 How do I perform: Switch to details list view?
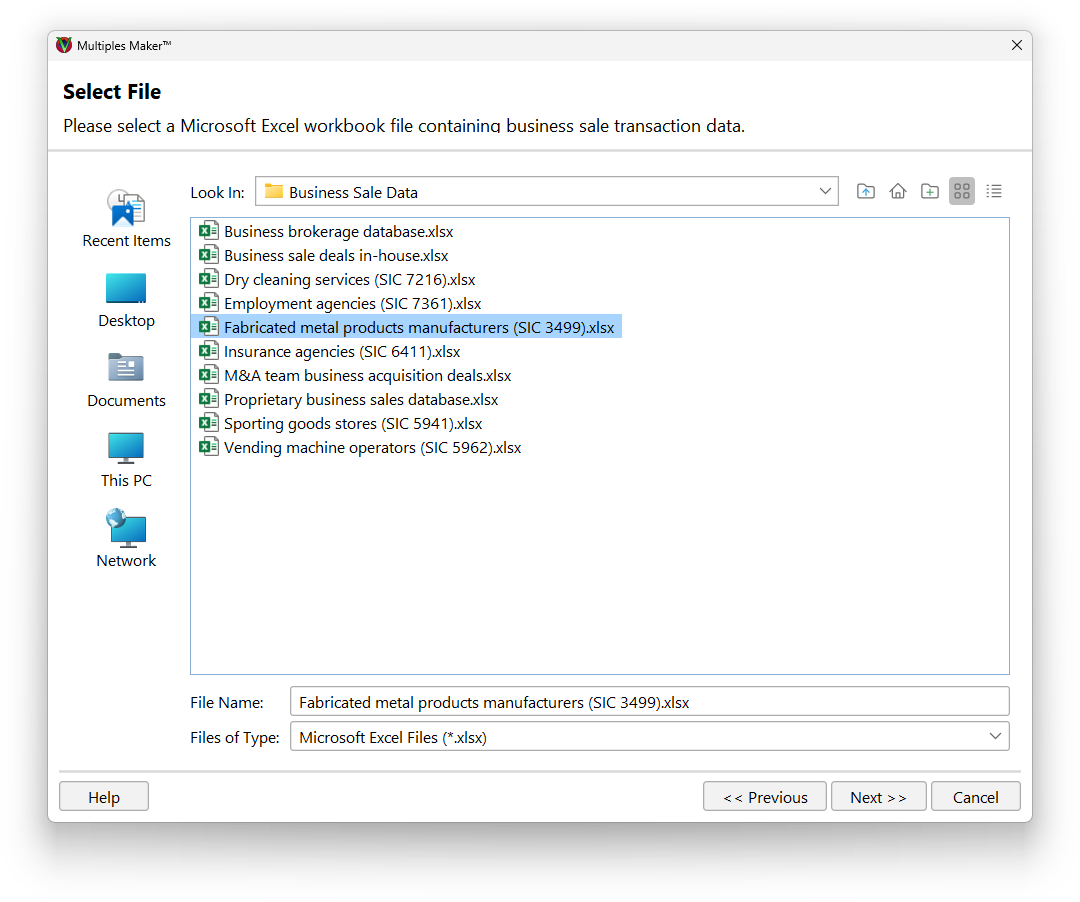[x=994, y=190]
